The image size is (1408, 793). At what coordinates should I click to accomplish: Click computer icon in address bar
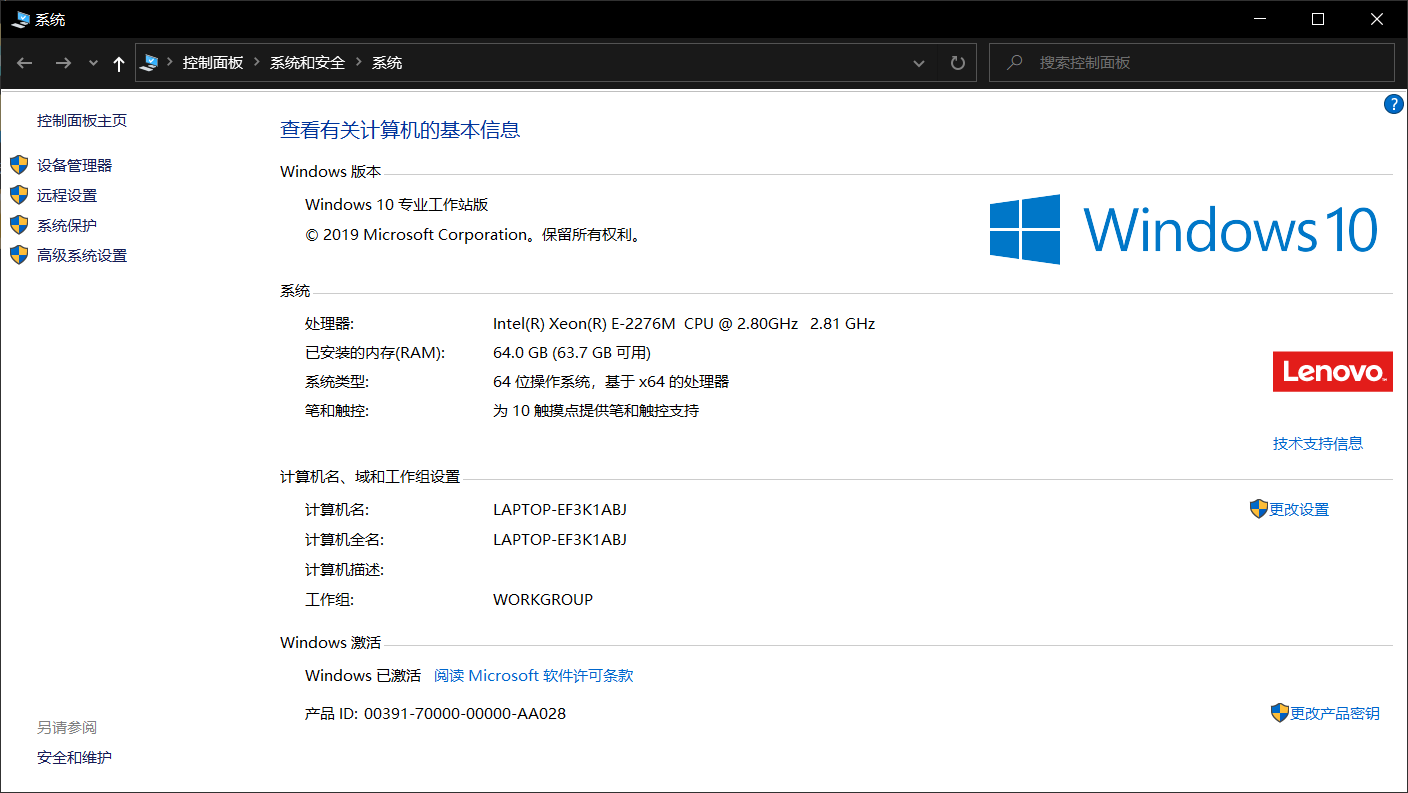(149, 63)
